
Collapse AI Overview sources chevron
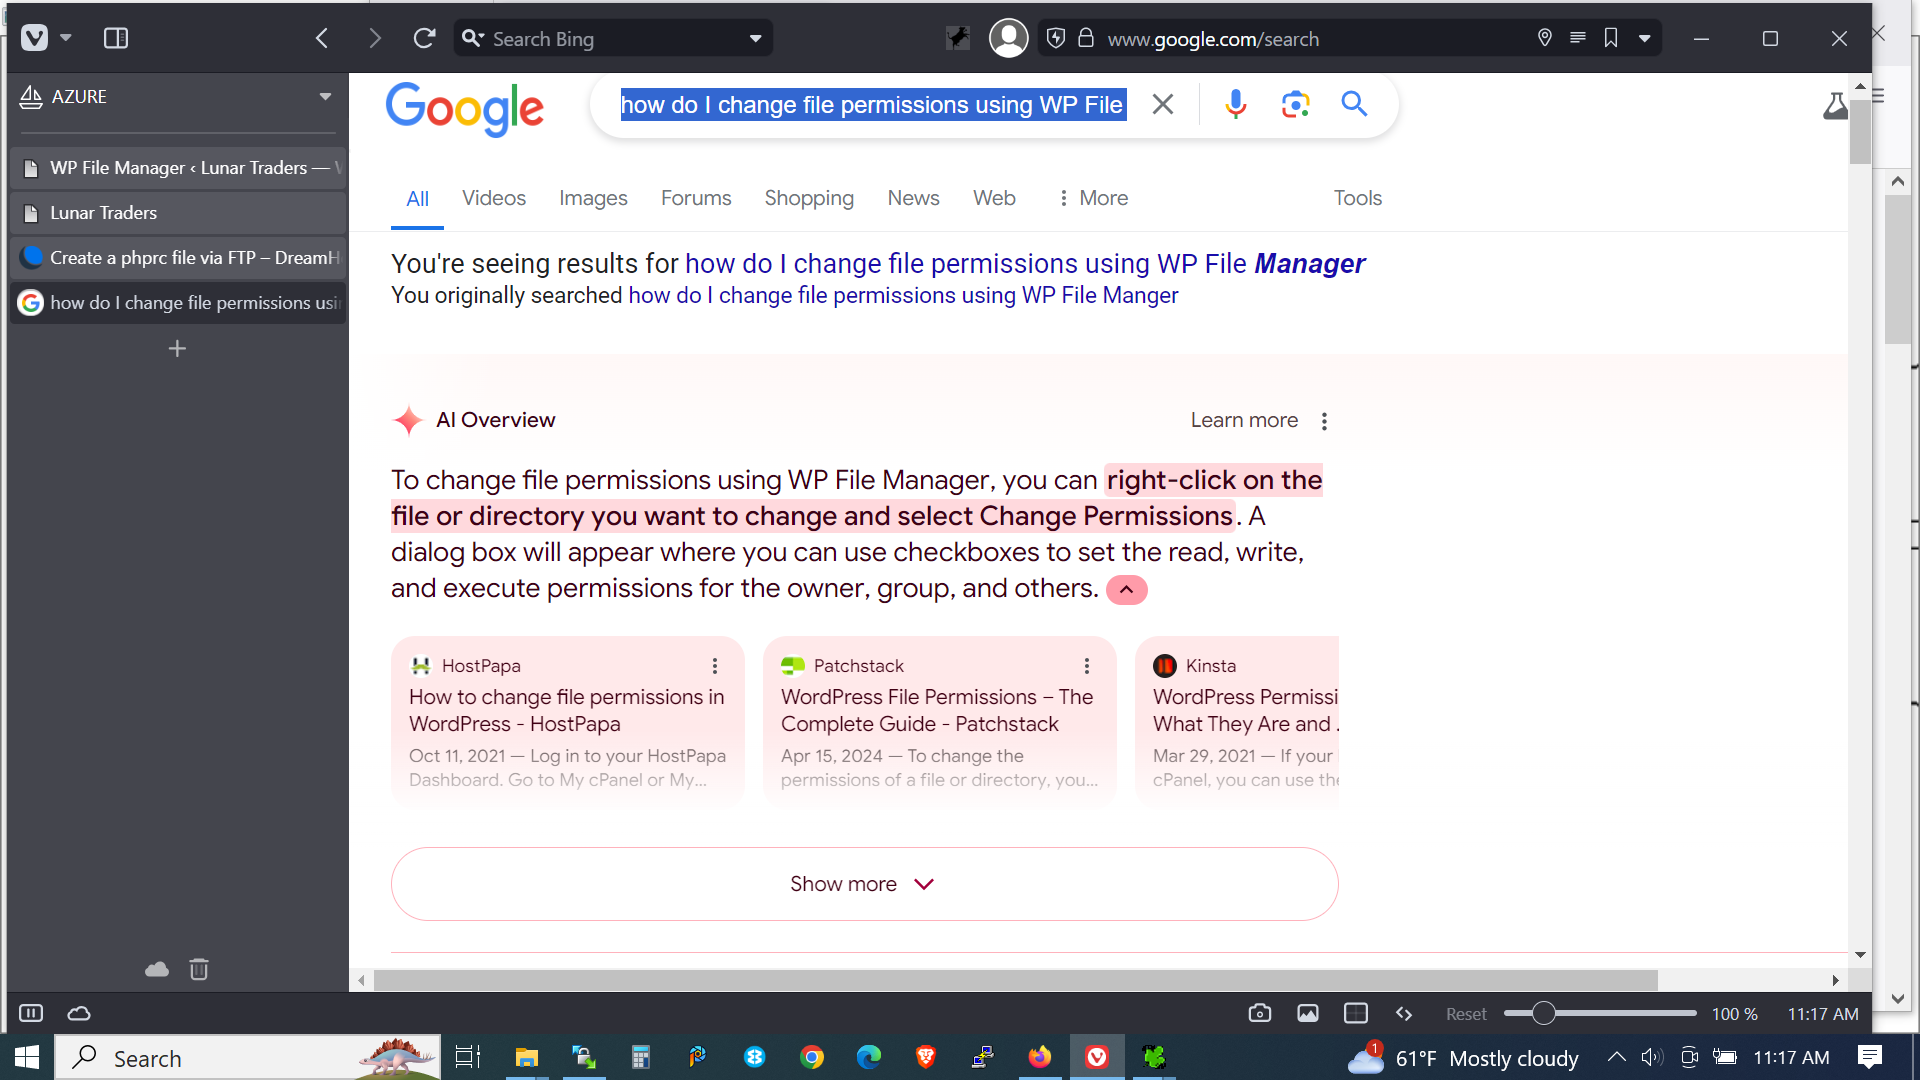pyautogui.click(x=1126, y=590)
